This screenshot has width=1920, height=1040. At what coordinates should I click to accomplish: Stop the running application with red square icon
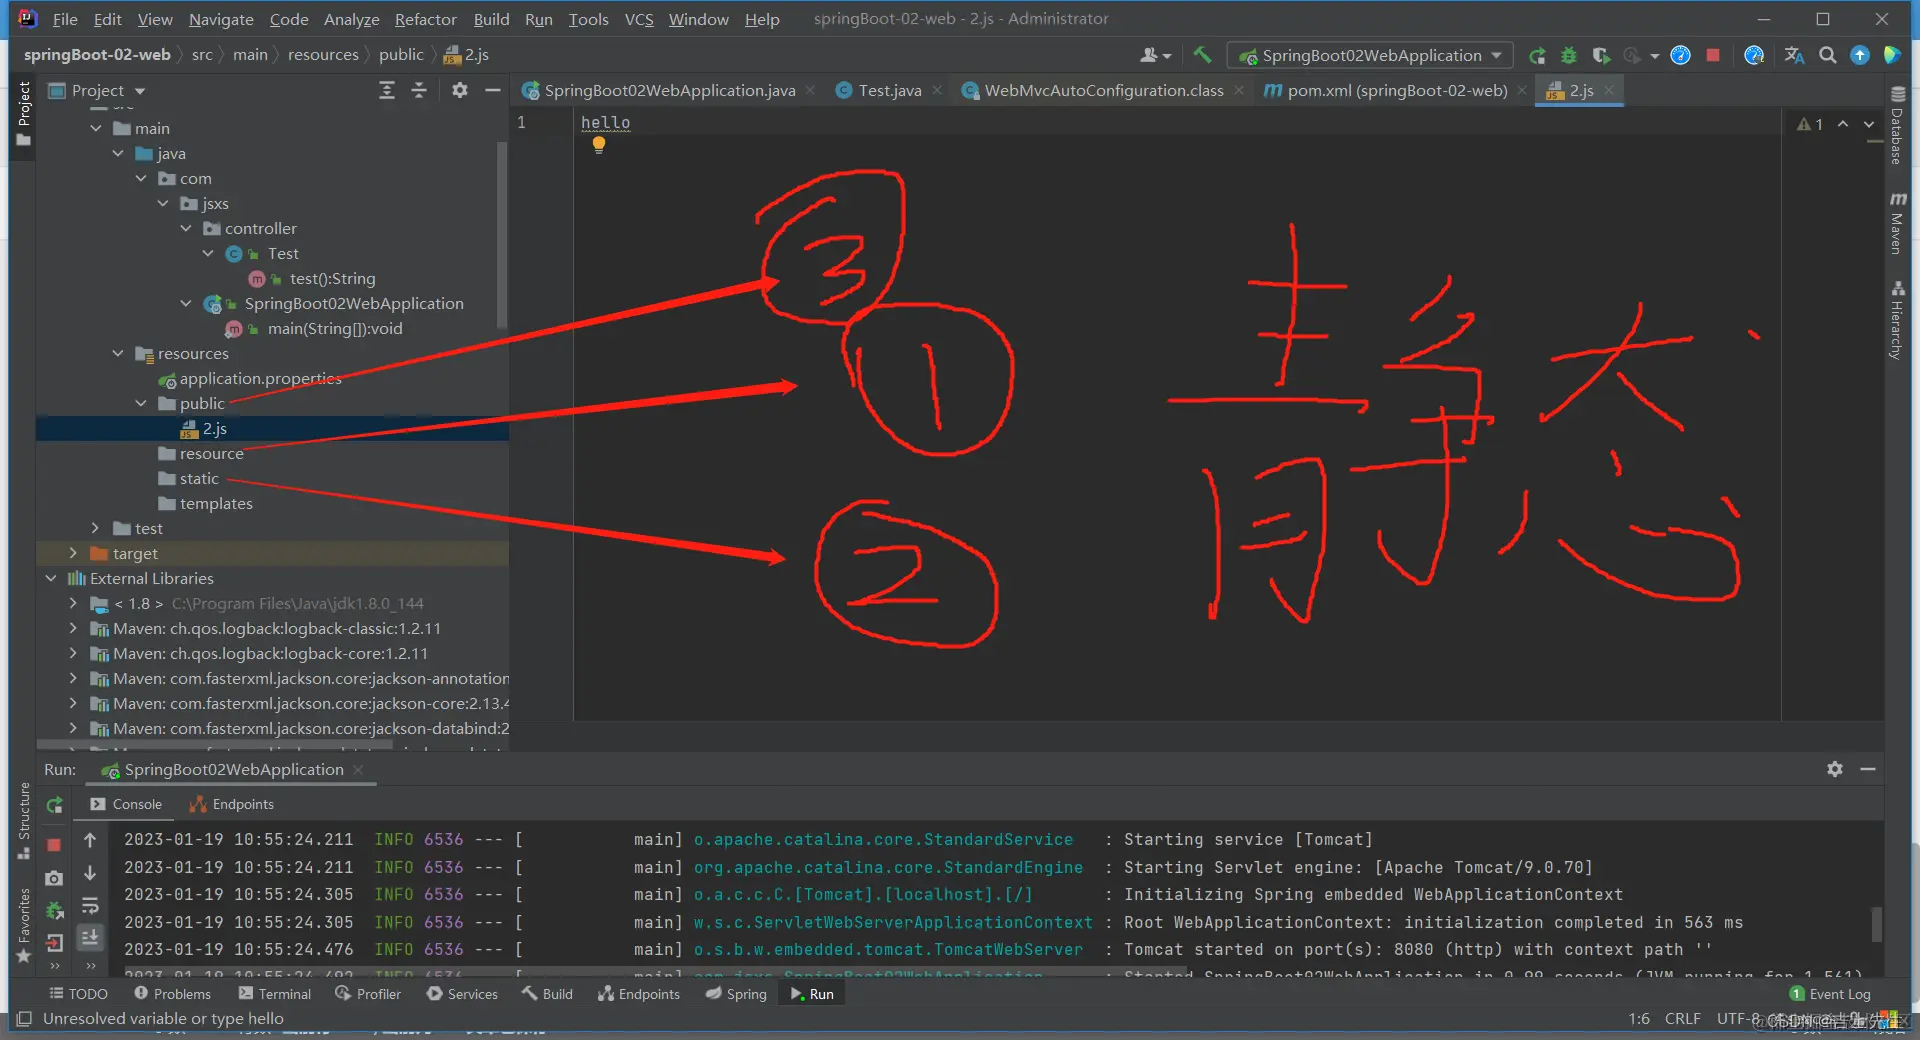[x=54, y=845]
